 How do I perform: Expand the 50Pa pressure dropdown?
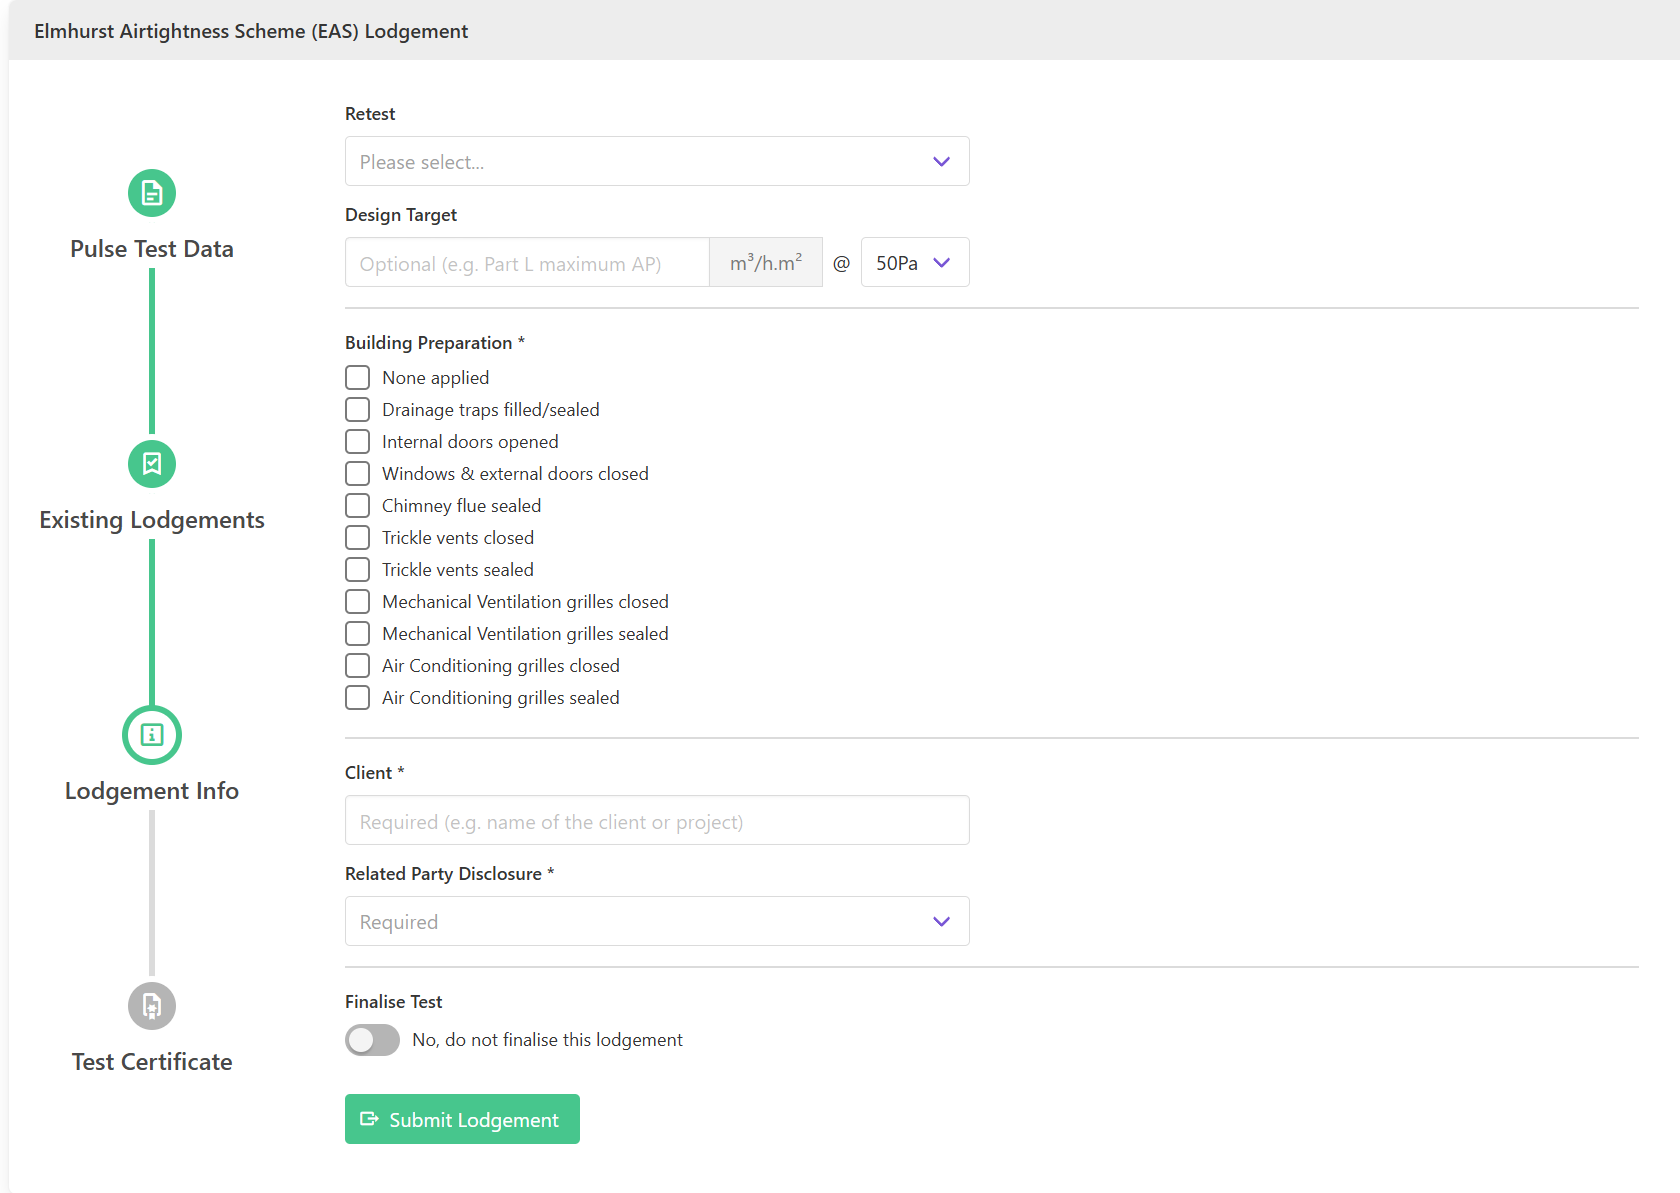pyautogui.click(x=914, y=263)
